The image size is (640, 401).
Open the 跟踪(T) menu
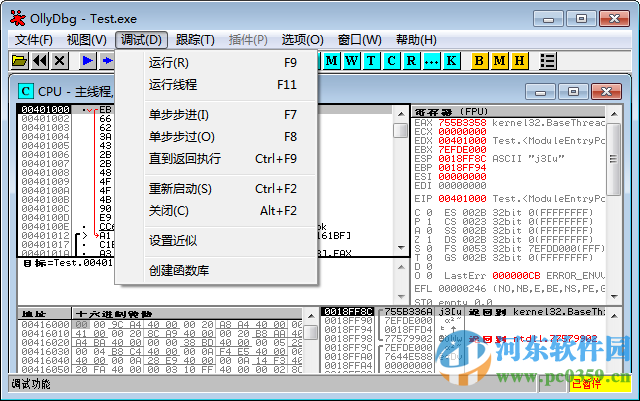click(x=195, y=40)
